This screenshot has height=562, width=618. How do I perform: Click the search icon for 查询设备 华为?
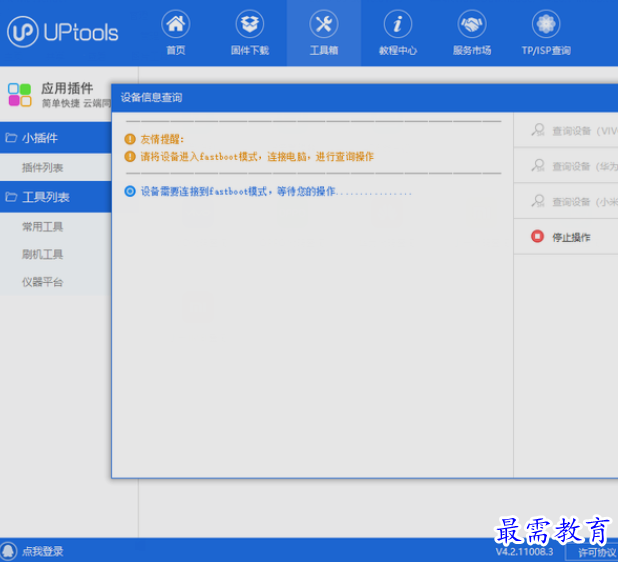tap(538, 166)
